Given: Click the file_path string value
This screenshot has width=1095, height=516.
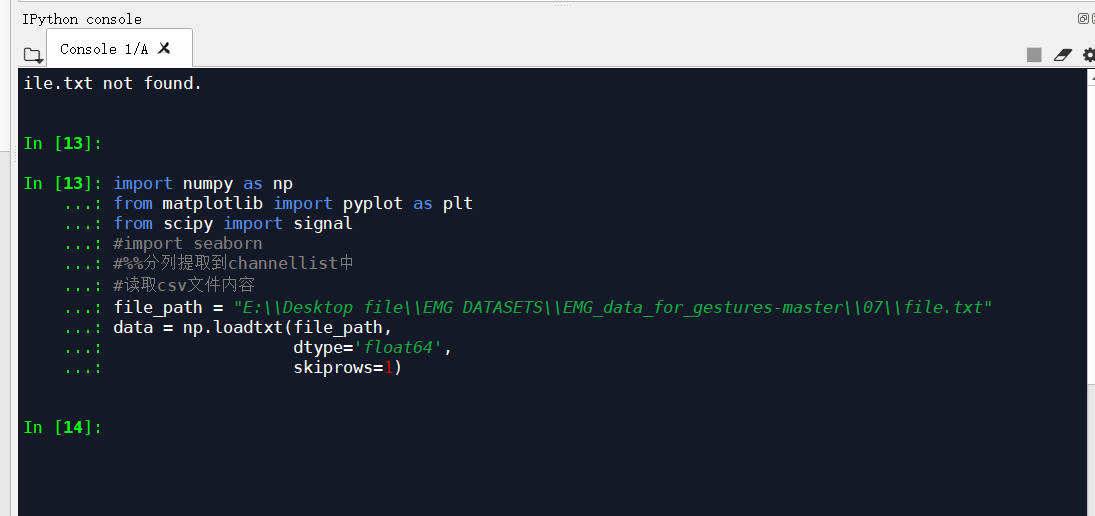Looking at the screenshot, I should (x=612, y=307).
